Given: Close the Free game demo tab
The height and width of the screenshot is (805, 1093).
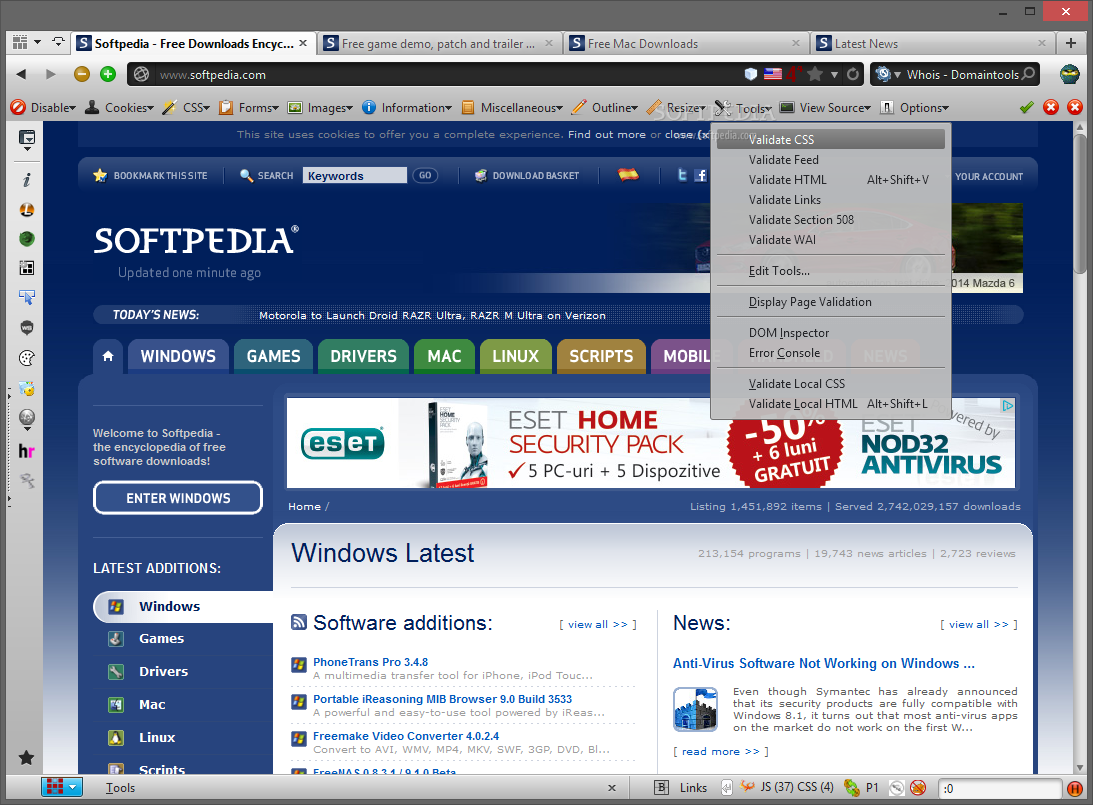Looking at the screenshot, I should (549, 43).
